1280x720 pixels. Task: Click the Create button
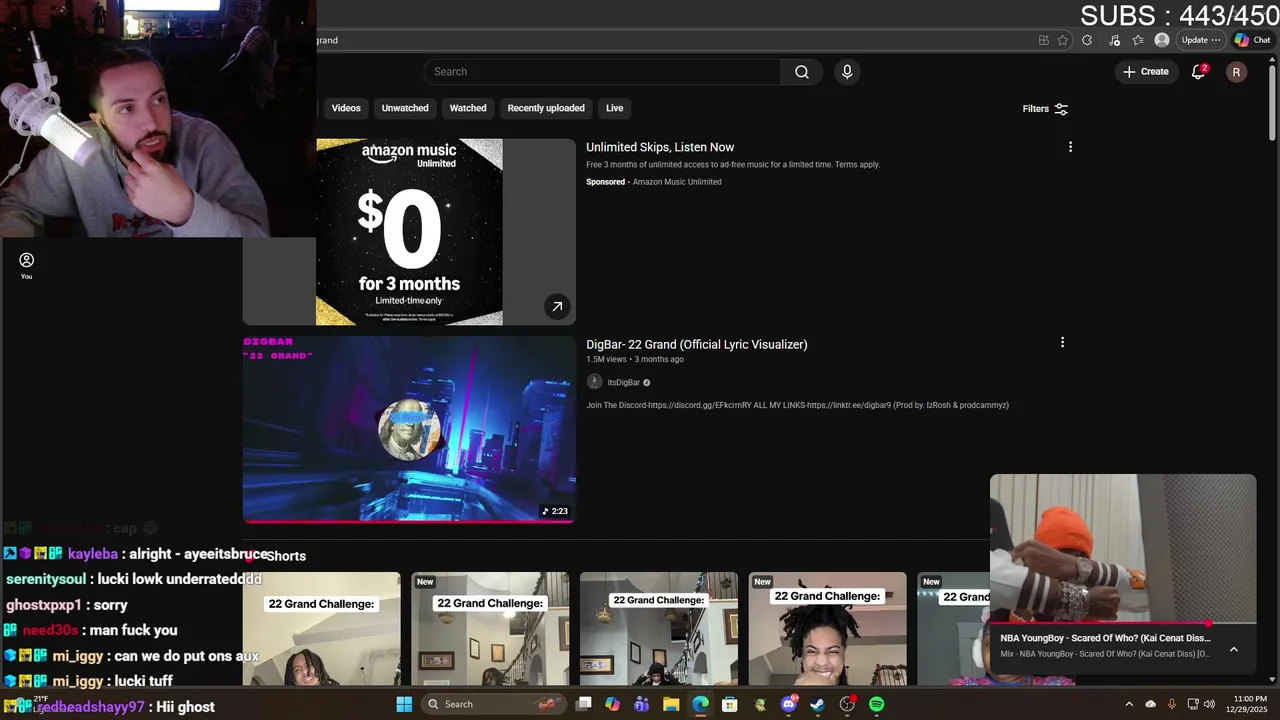(1146, 72)
